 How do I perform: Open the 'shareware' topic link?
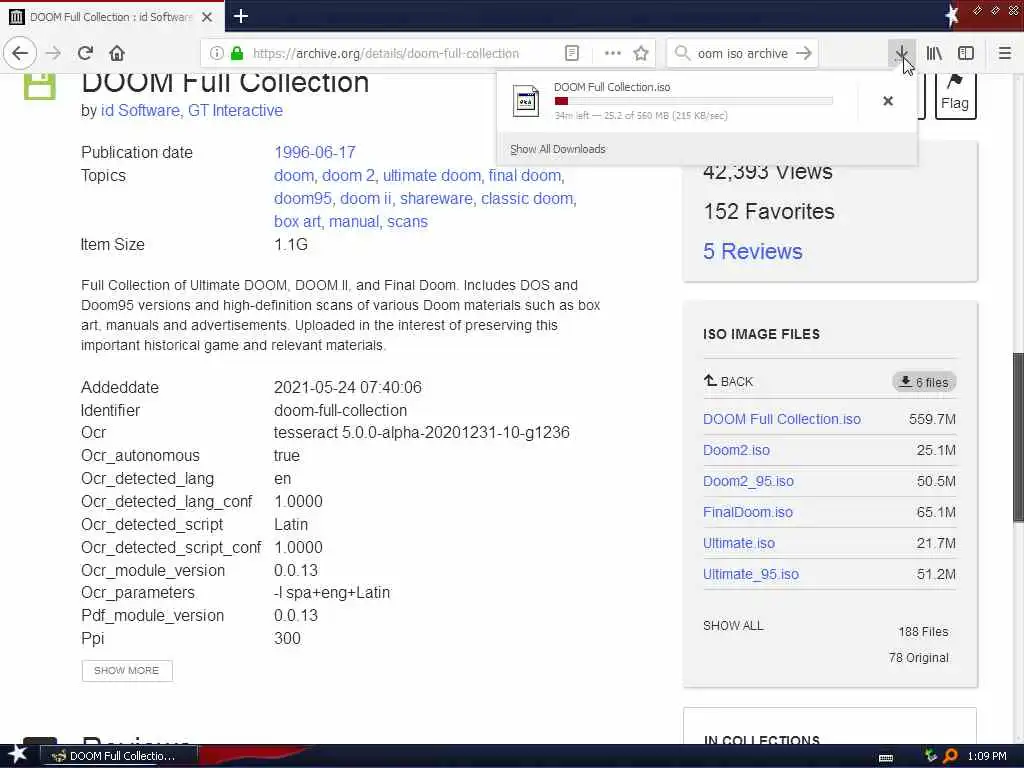coord(436,199)
